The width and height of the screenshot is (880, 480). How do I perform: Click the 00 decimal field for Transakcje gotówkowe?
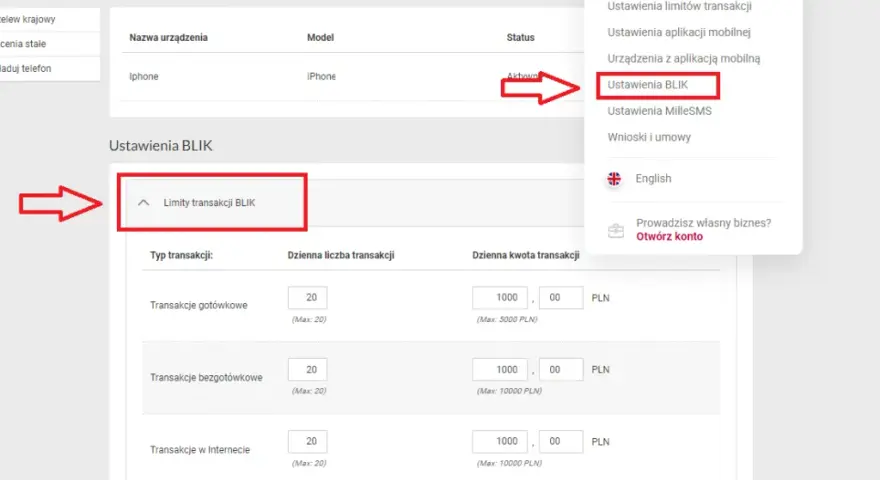pyautogui.click(x=561, y=298)
